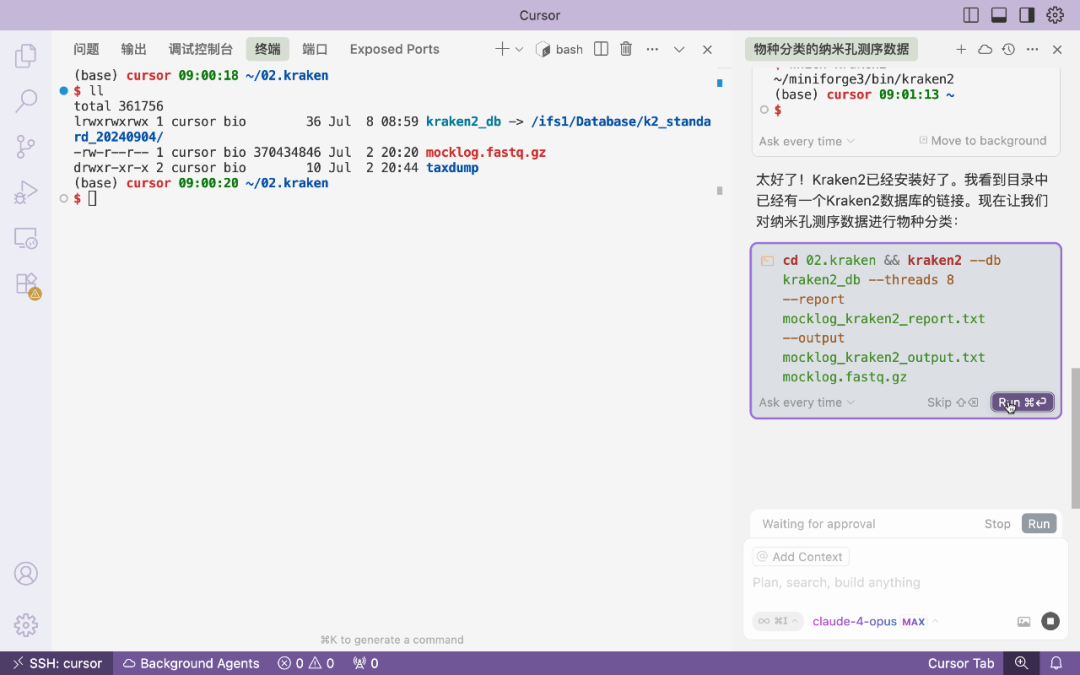Viewport: 1080px width, 675px height.
Task: Click the ~/miniforge3/bin/kraken2 path in chat
Action: [x=864, y=79]
